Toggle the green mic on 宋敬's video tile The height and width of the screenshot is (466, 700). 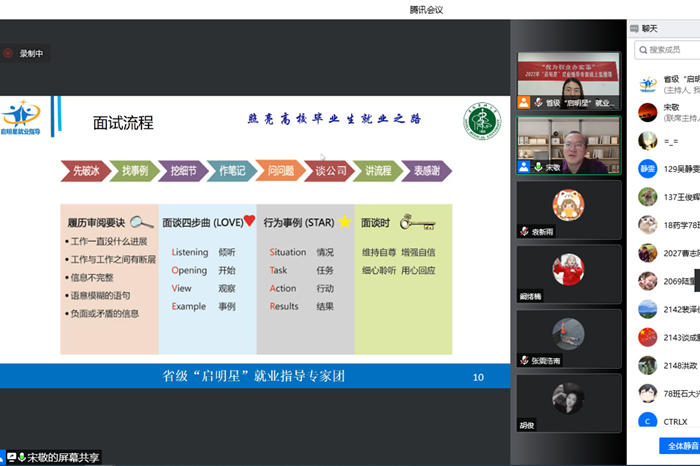pos(537,167)
